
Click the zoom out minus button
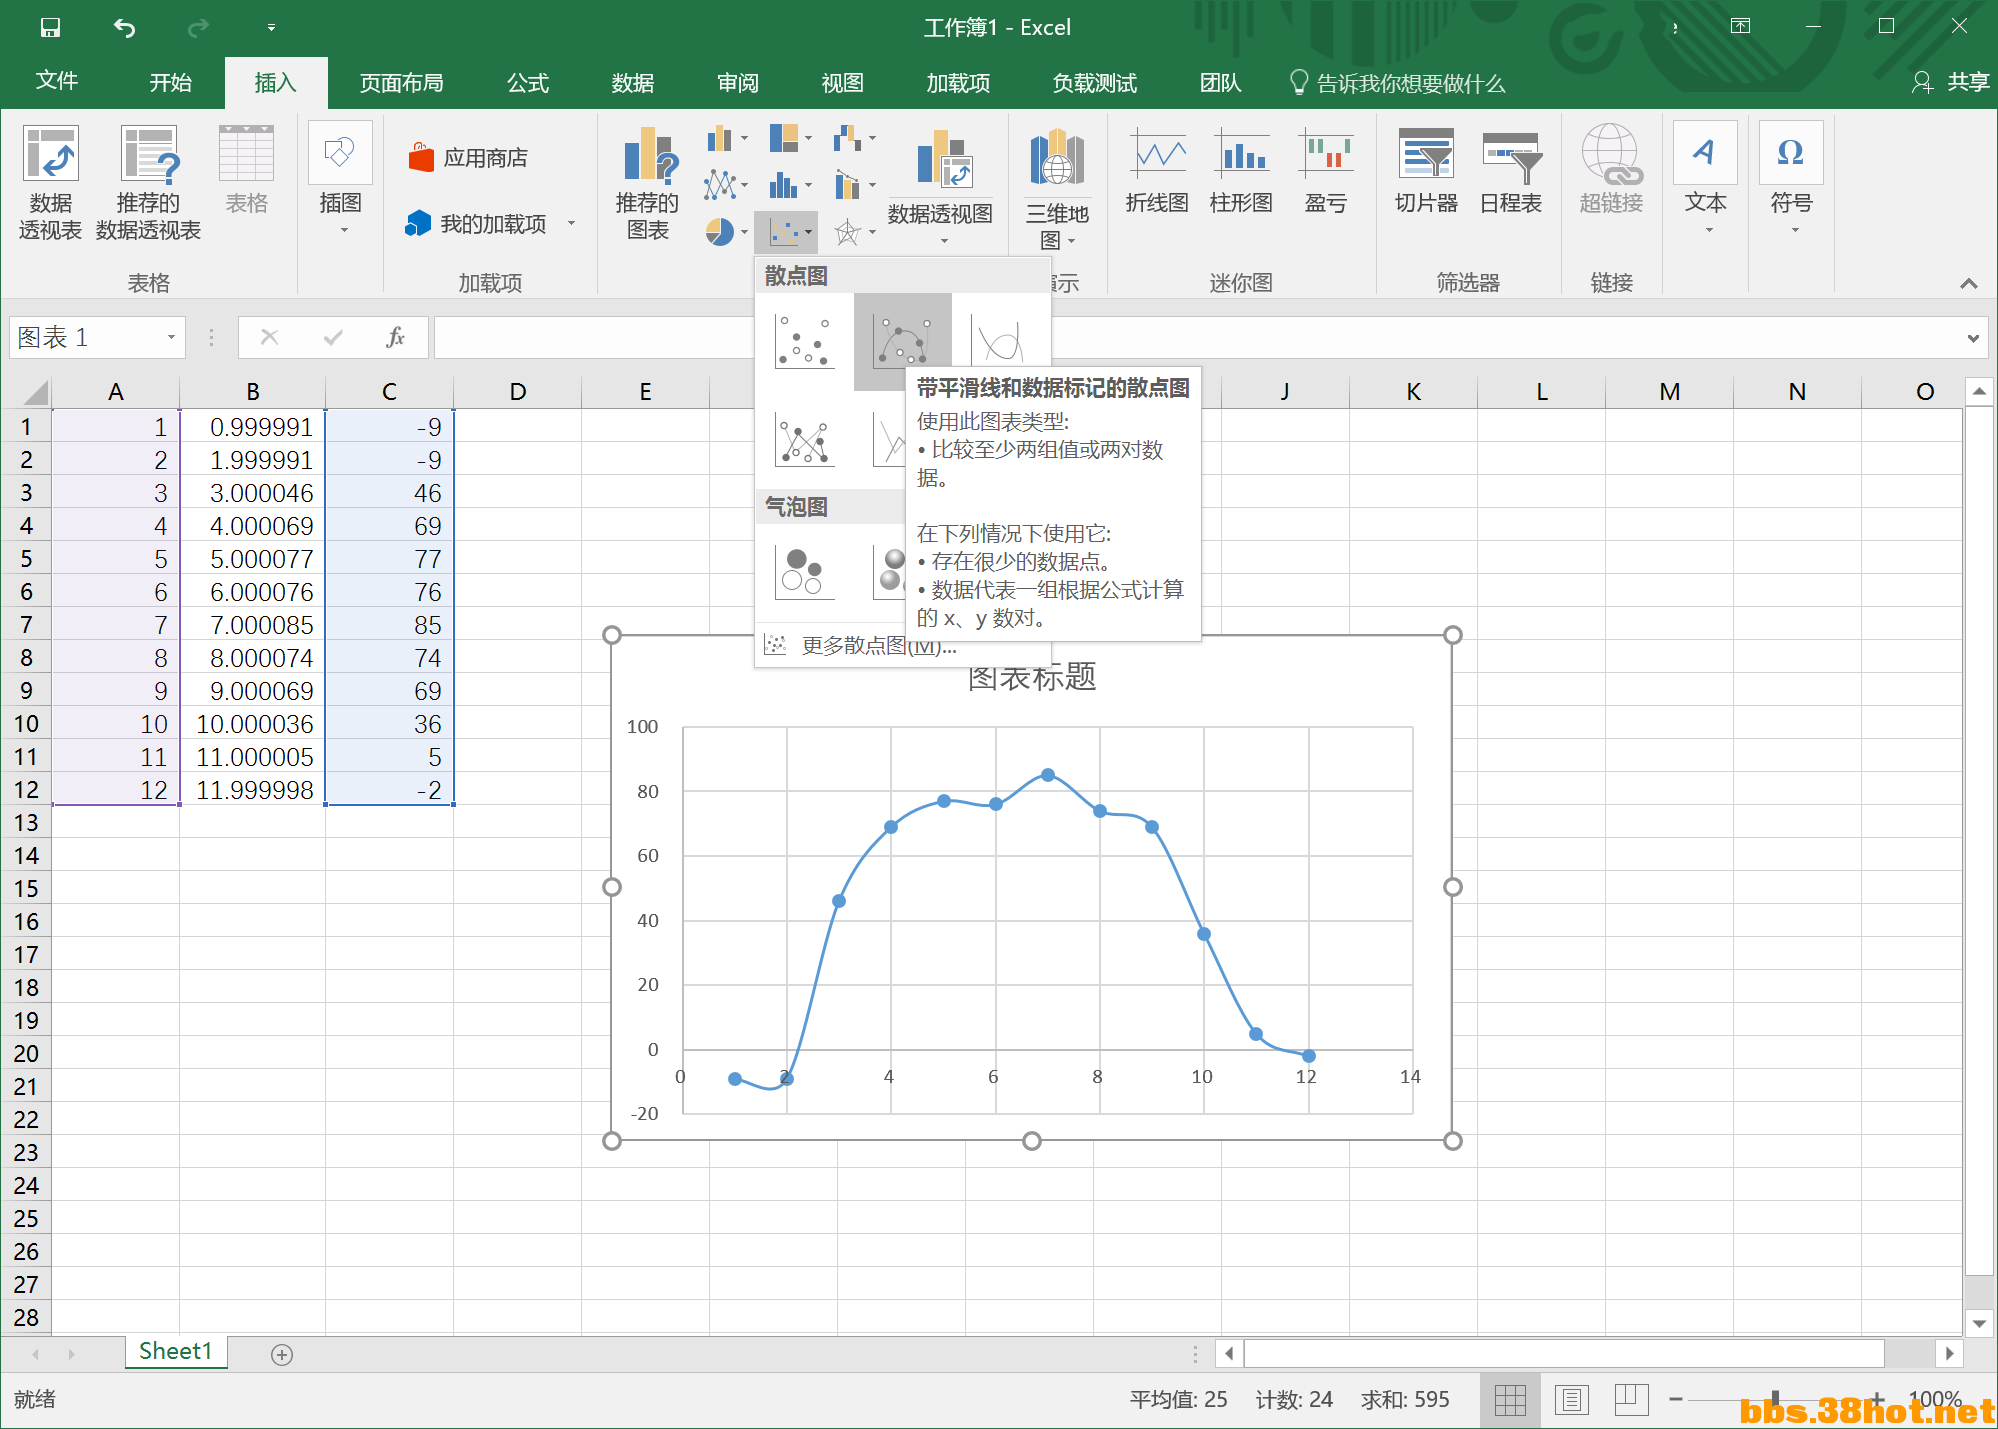coord(1675,1399)
